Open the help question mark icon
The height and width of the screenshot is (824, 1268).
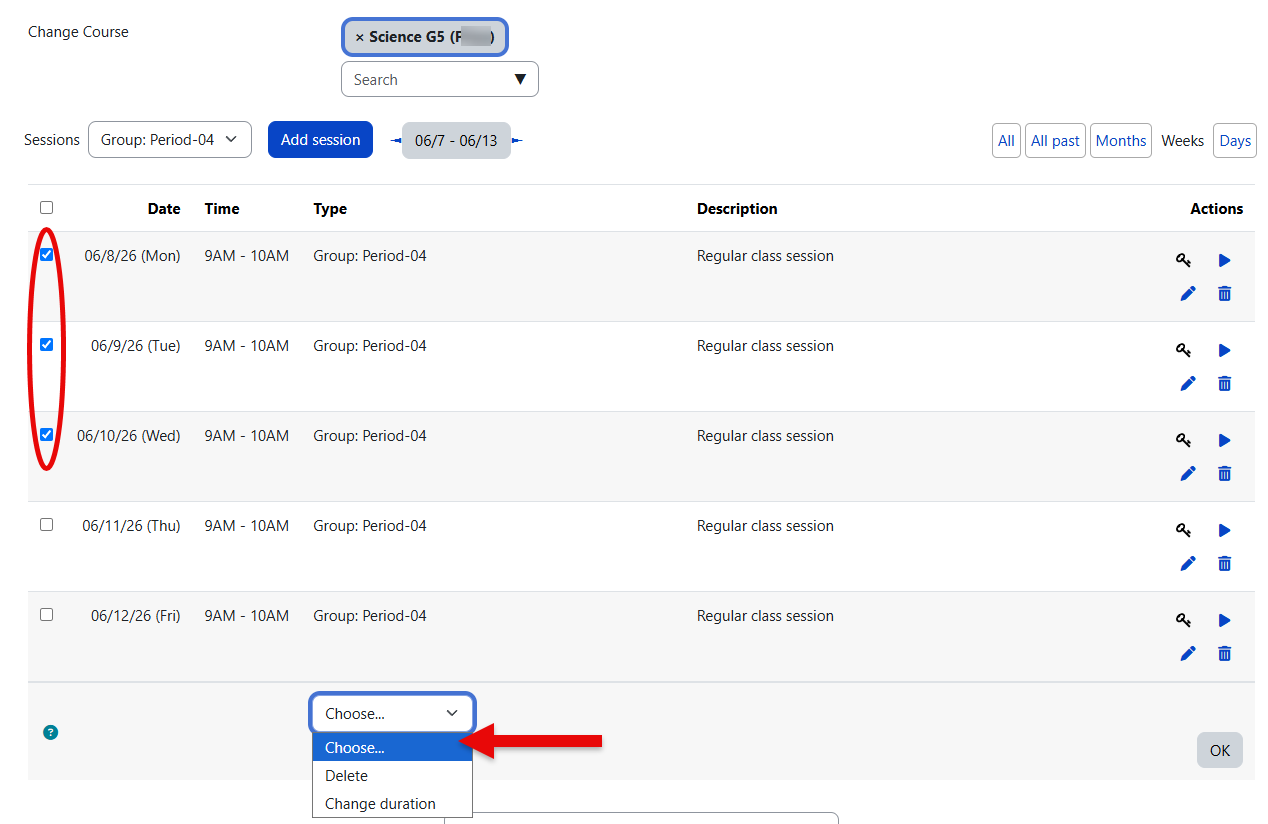(51, 732)
